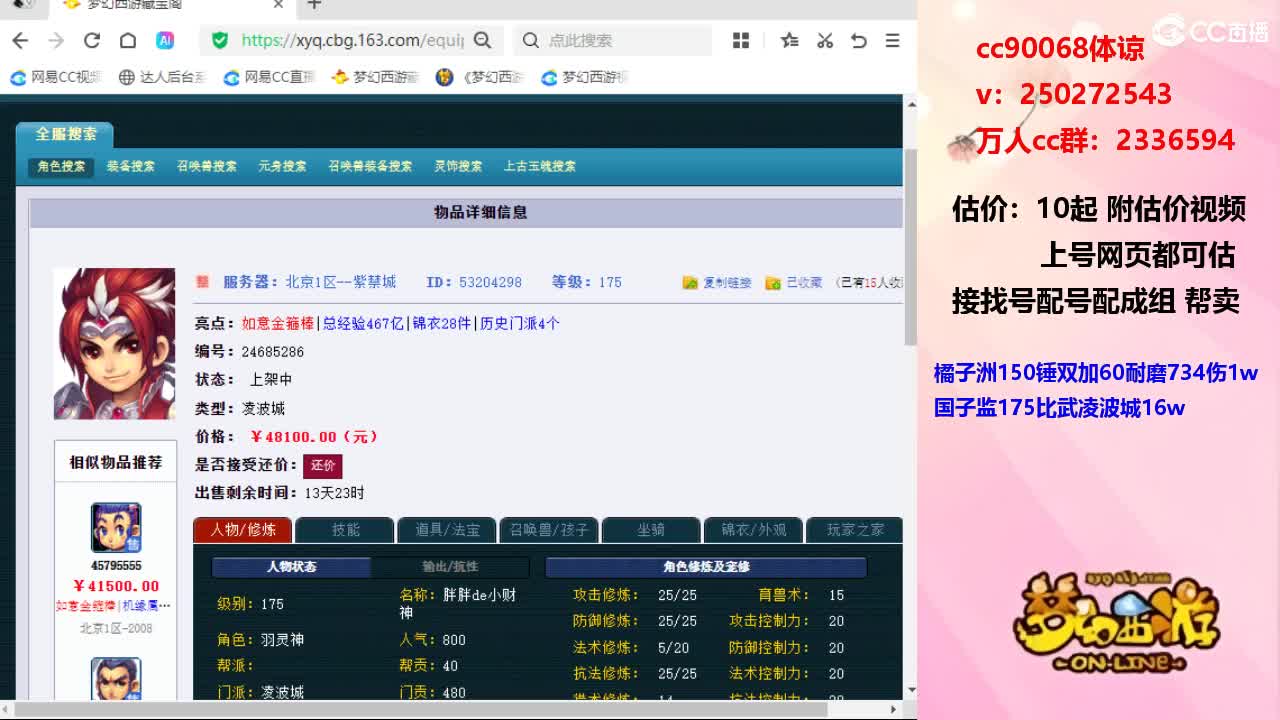
Task: Open the AI assistant icon in toolbar
Action: click(165, 40)
